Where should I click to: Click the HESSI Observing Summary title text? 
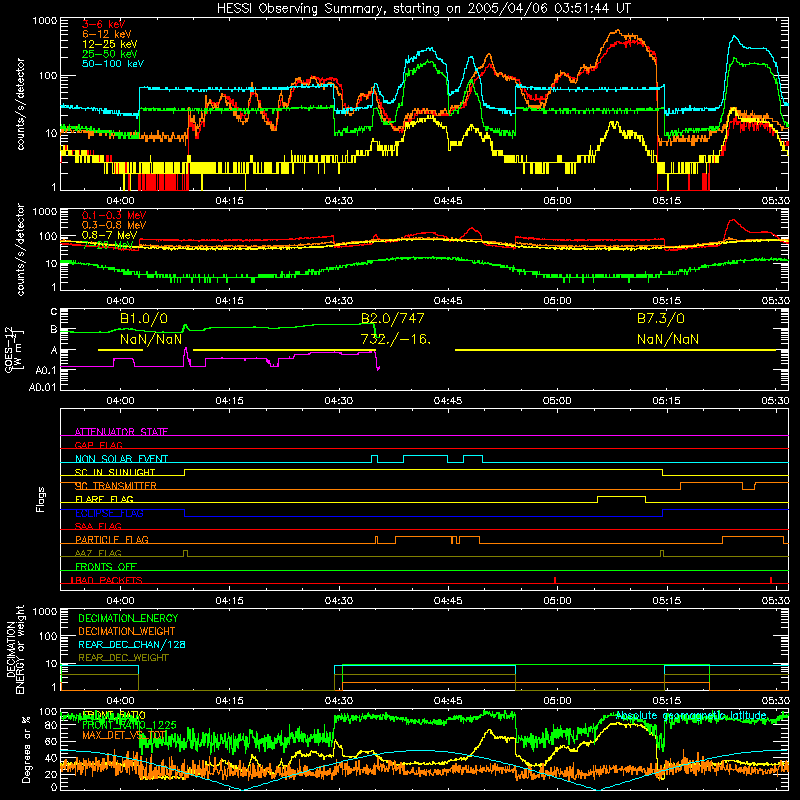423,9
